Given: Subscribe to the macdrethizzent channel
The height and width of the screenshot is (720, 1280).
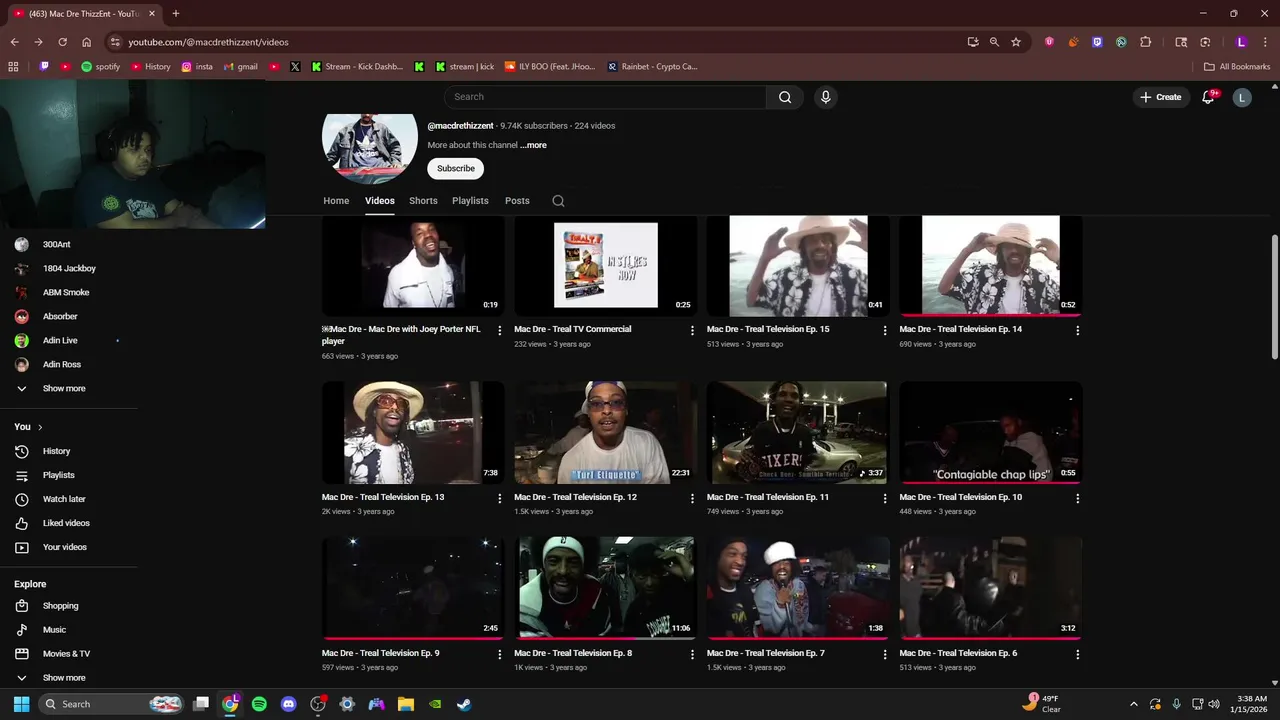Looking at the screenshot, I should pos(455,169).
